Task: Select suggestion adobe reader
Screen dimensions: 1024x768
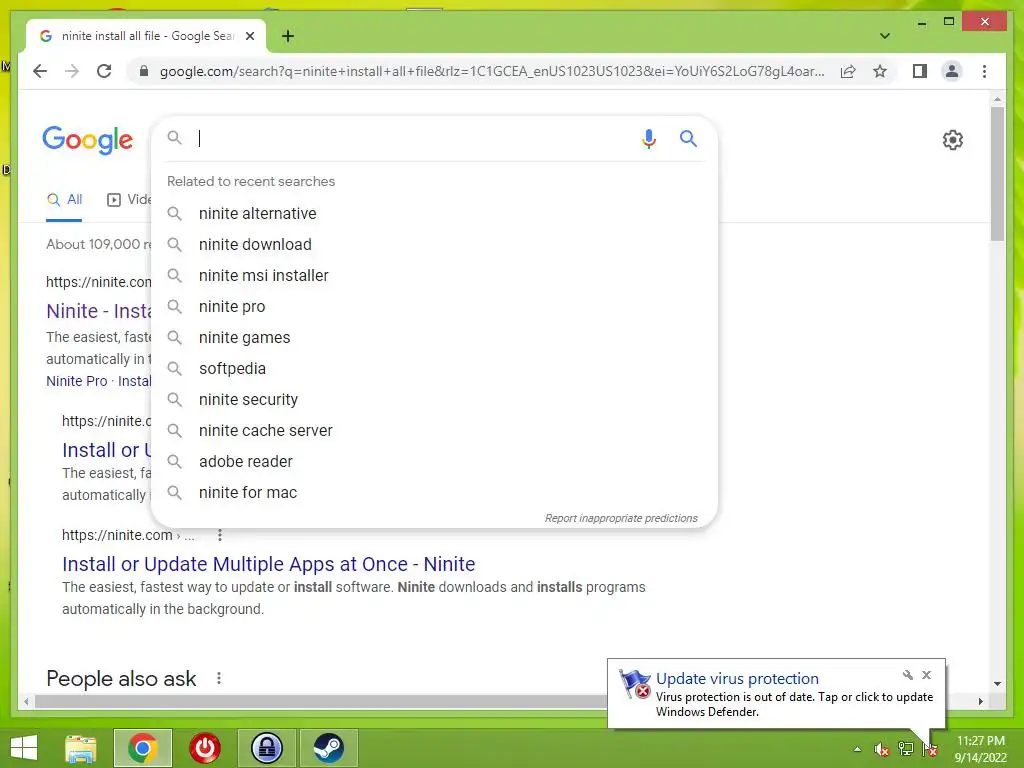Action: (x=434, y=462)
